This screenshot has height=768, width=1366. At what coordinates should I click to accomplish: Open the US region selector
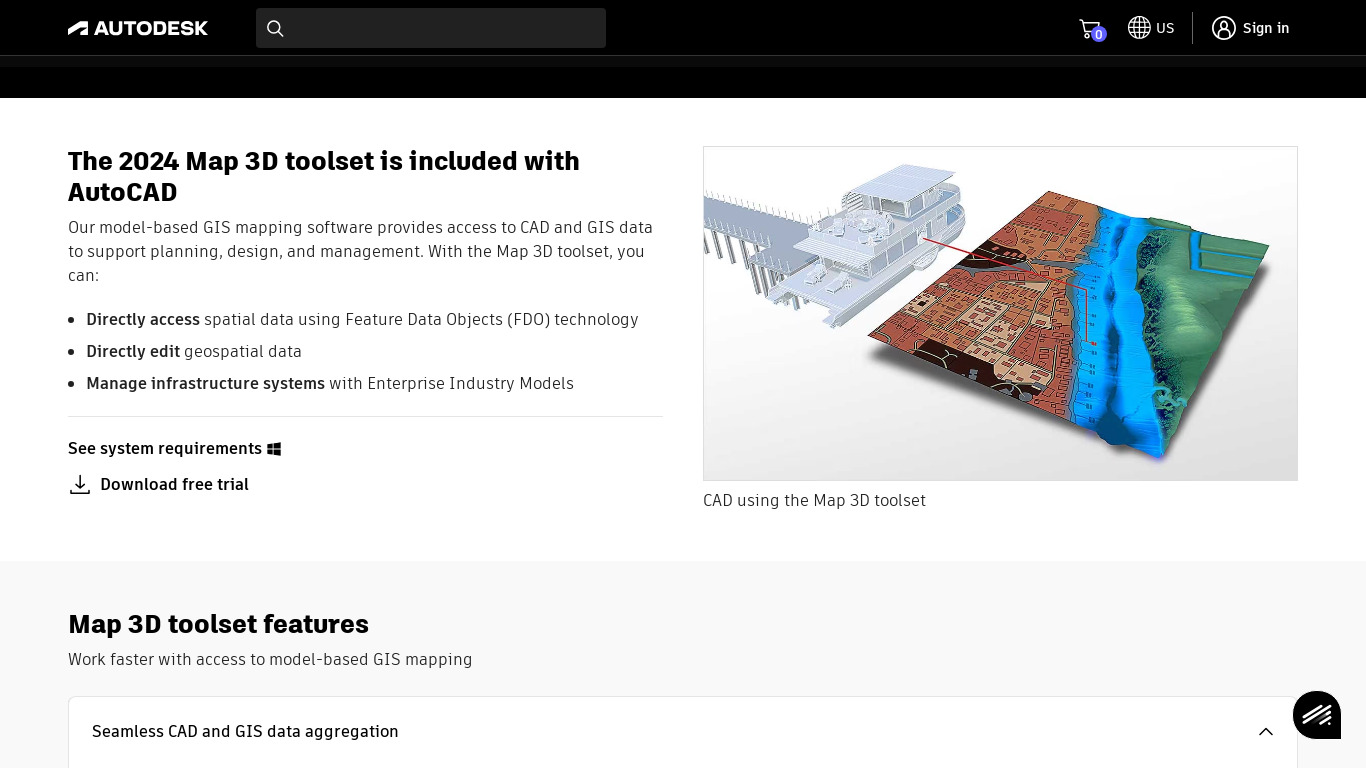tap(1151, 28)
